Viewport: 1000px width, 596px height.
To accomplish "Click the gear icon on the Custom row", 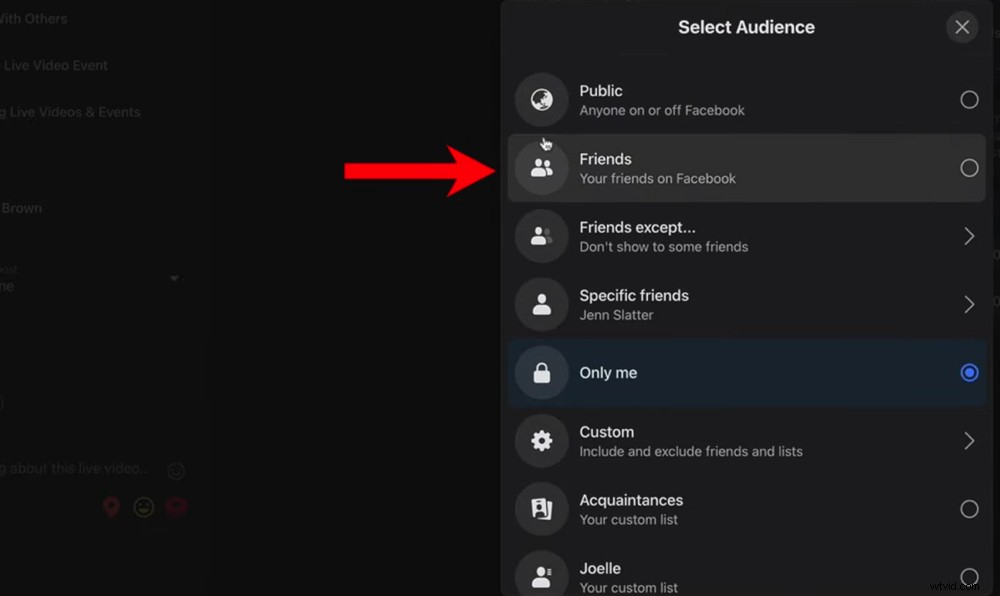I will tap(540, 440).
